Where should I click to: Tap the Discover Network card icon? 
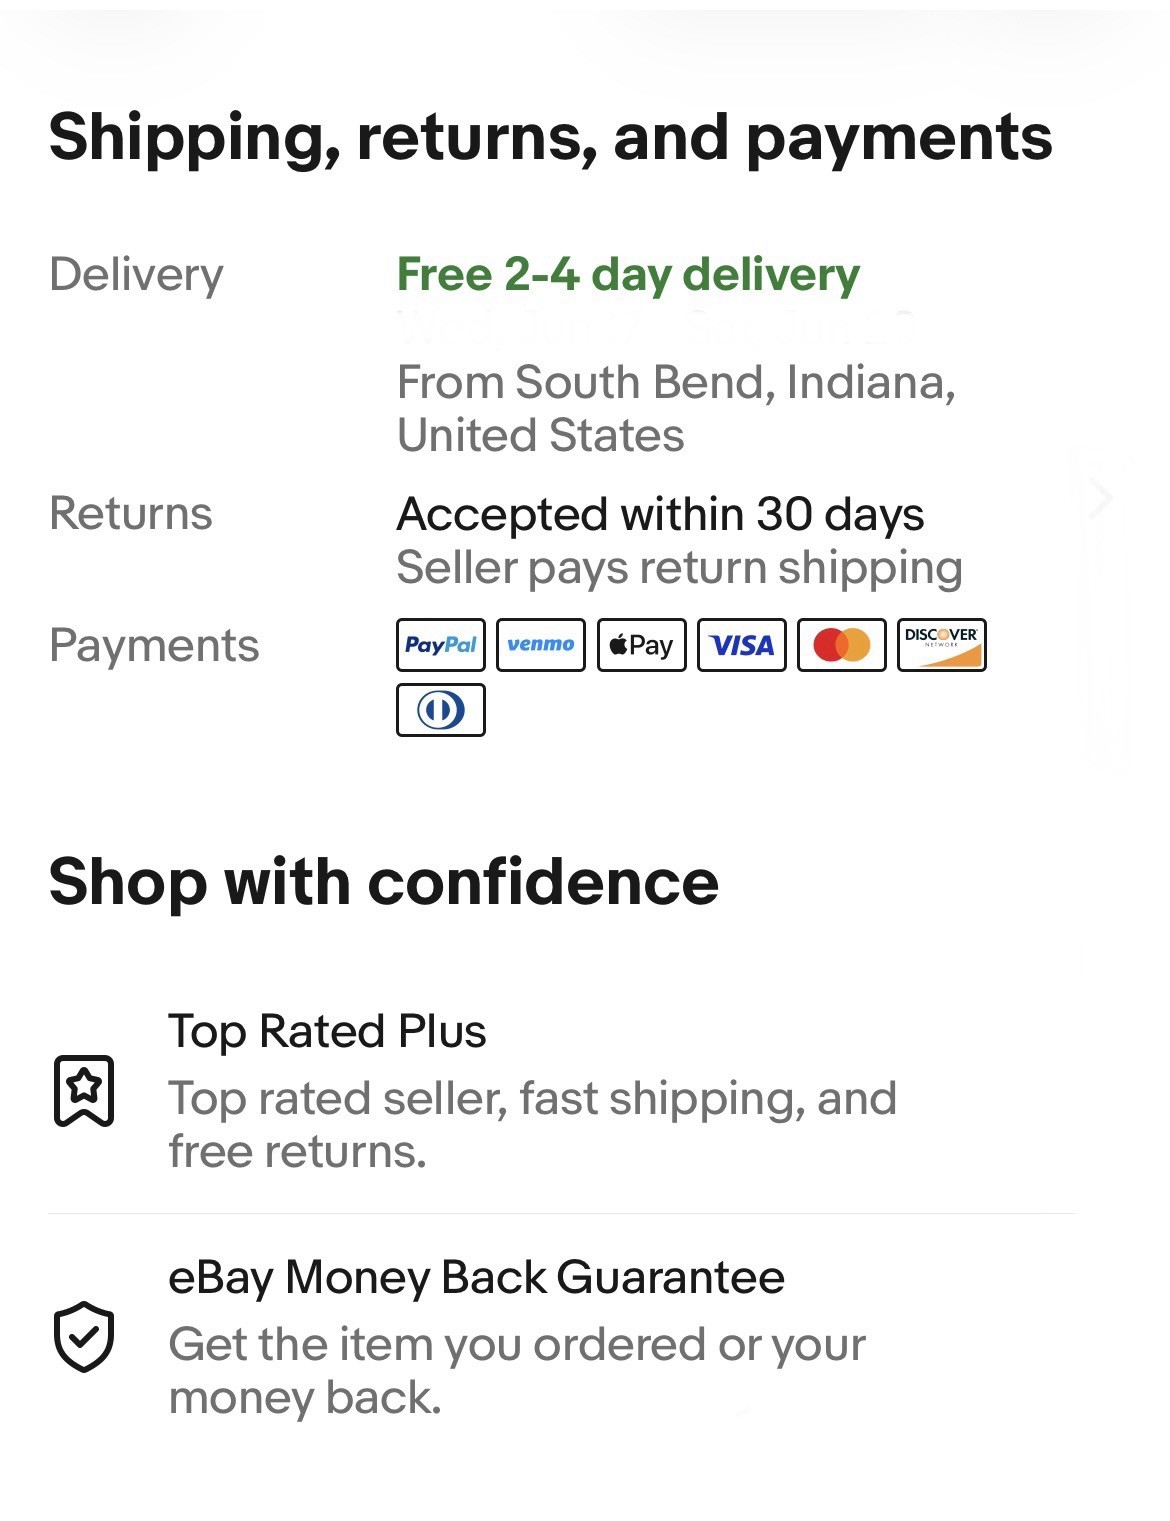[x=942, y=645]
